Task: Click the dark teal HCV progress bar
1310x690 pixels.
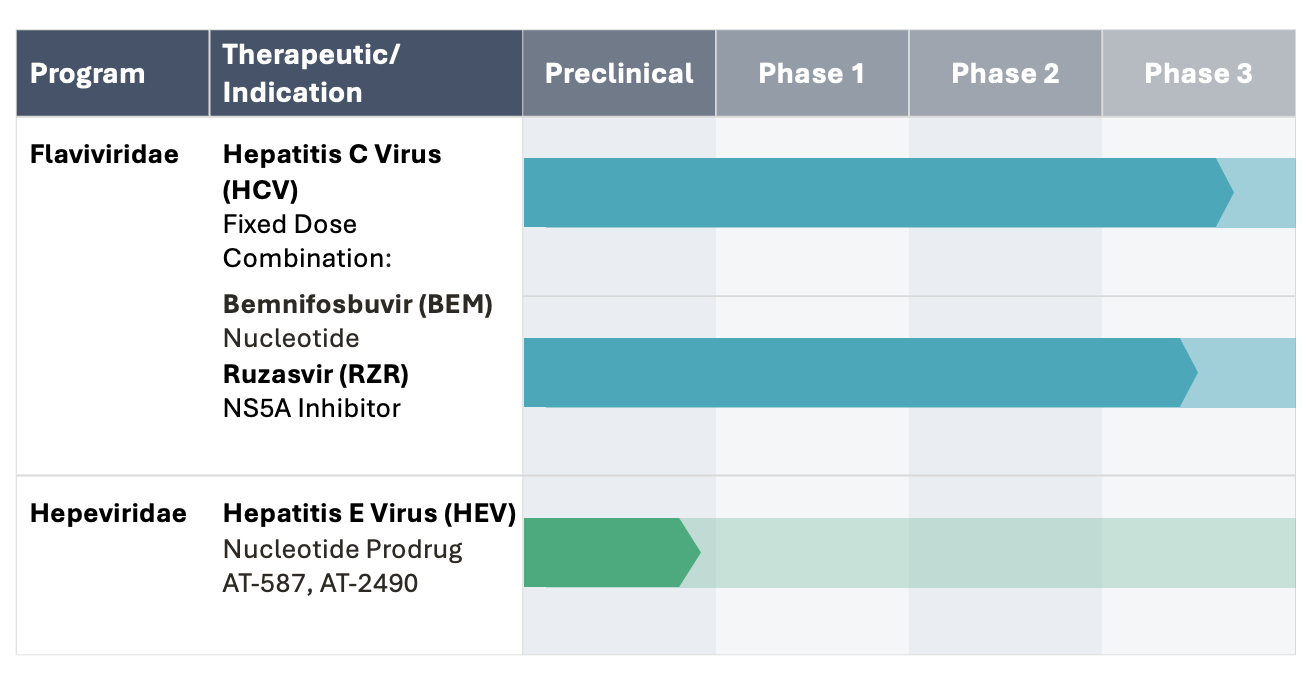Action: (x=870, y=193)
